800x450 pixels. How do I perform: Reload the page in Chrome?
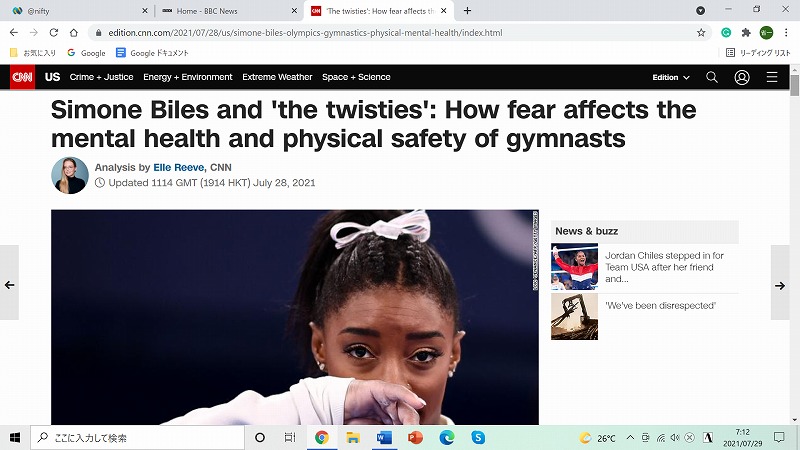(54, 33)
